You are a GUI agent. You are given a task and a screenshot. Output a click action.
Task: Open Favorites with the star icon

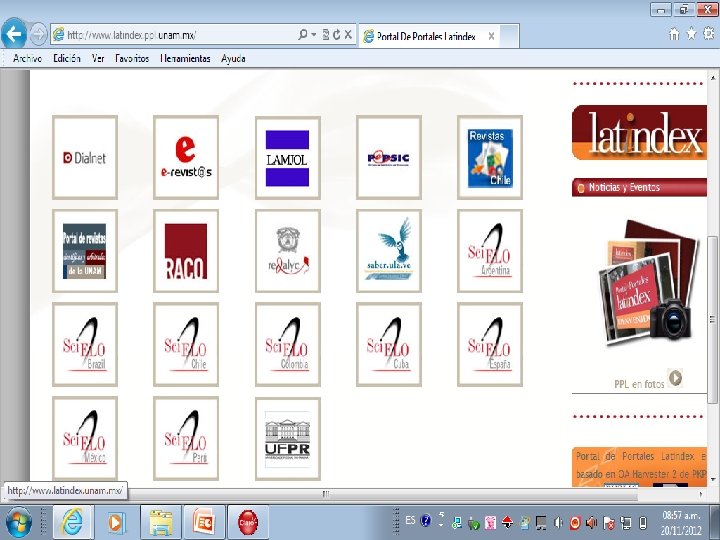(x=691, y=34)
